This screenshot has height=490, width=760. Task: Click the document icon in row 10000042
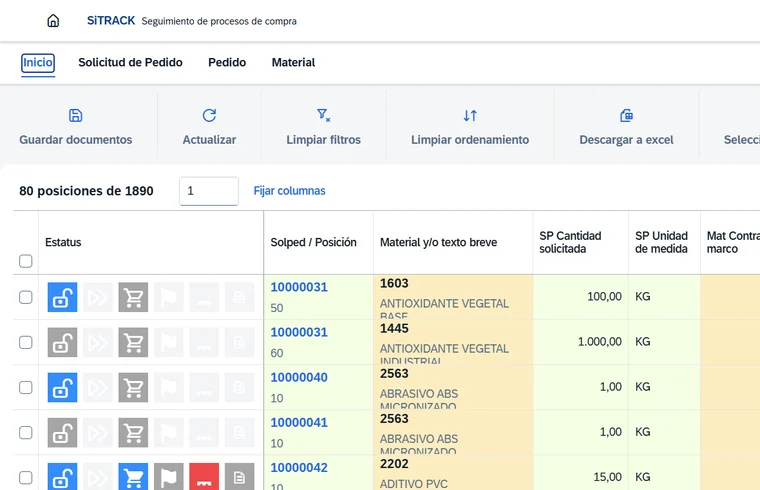[239, 476]
